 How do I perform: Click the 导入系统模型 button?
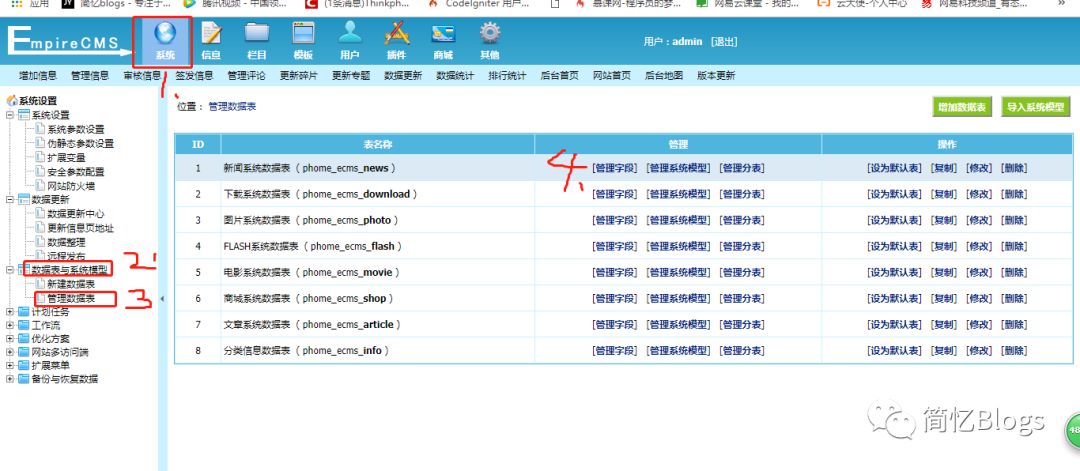[x=1036, y=107]
